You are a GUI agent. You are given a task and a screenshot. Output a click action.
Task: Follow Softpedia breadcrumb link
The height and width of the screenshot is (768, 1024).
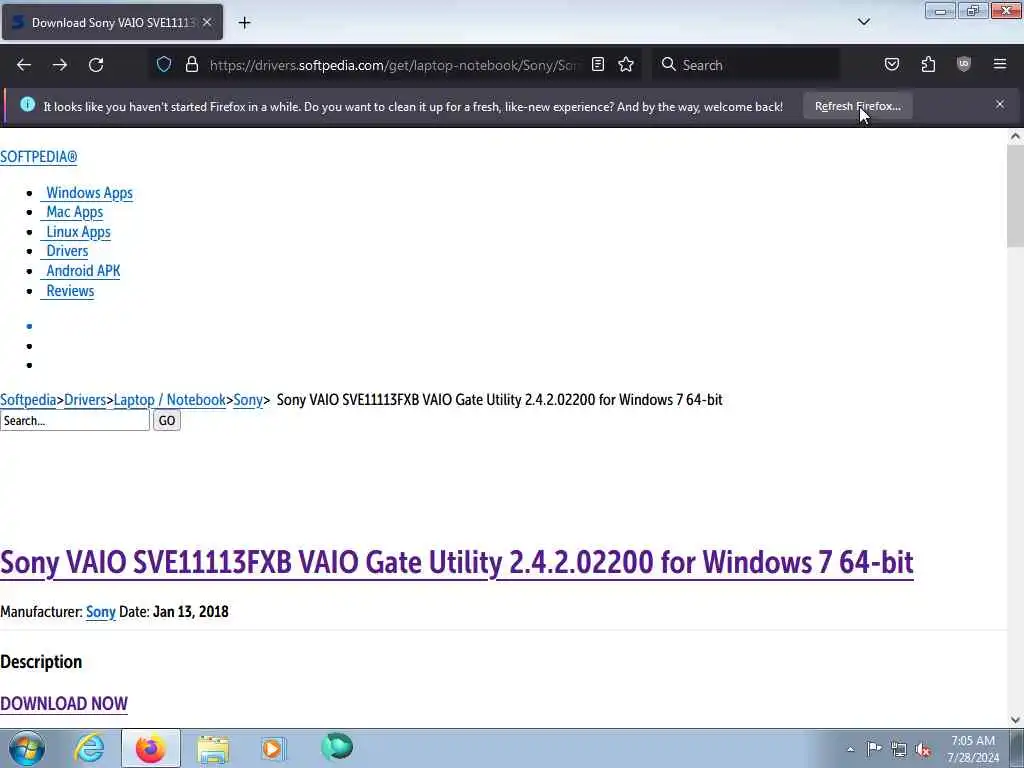point(28,400)
